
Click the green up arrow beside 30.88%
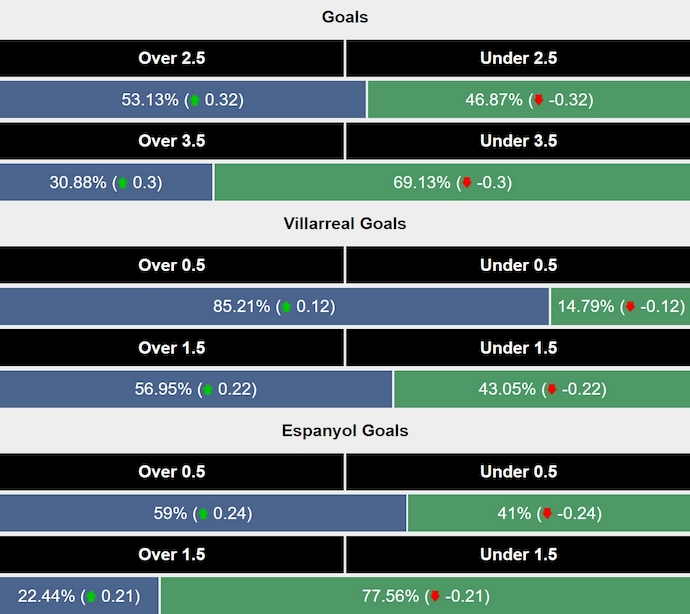coord(122,183)
